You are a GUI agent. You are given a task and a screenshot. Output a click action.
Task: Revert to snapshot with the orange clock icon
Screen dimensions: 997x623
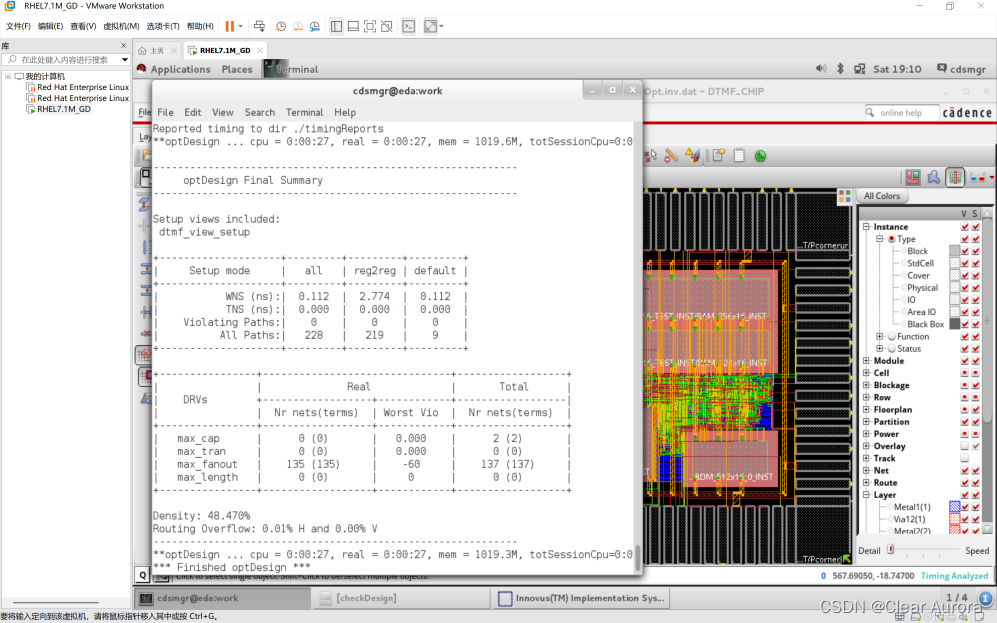point(298,26)
